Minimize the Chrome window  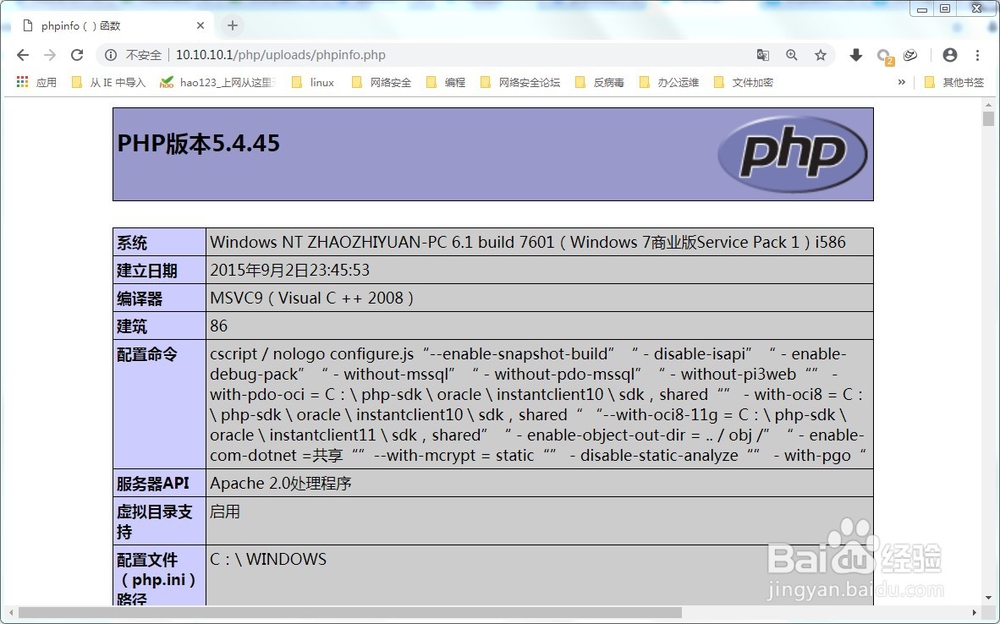click(922, 9)
